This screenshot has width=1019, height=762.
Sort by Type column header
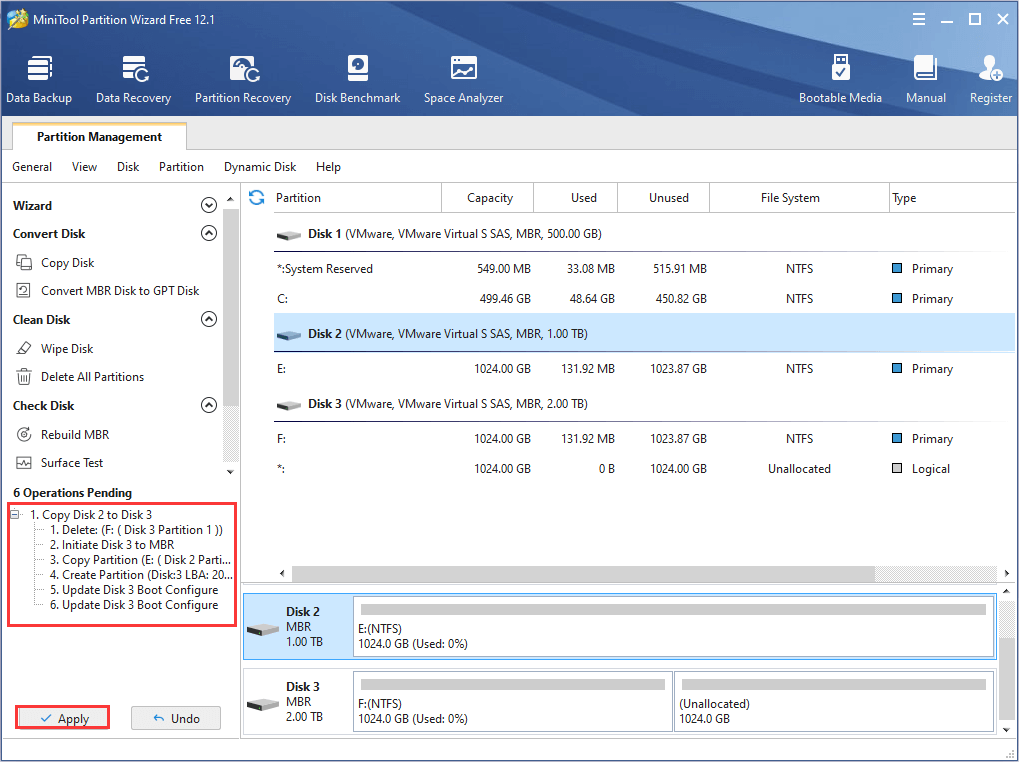tap(951, 197)
